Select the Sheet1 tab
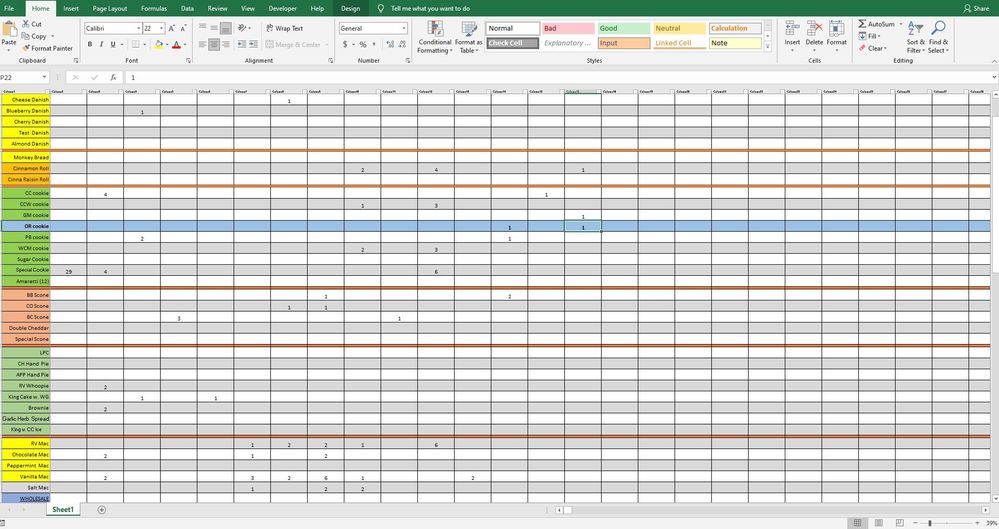The height and width of the screenshot is (529, 999). click(x=62, y=509)
